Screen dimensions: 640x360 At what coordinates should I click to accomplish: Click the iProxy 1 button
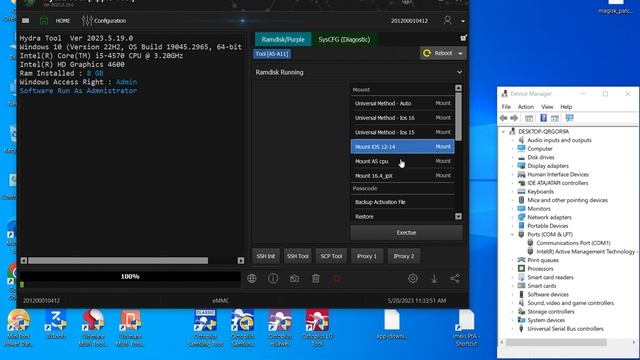(x=367, y=256)
